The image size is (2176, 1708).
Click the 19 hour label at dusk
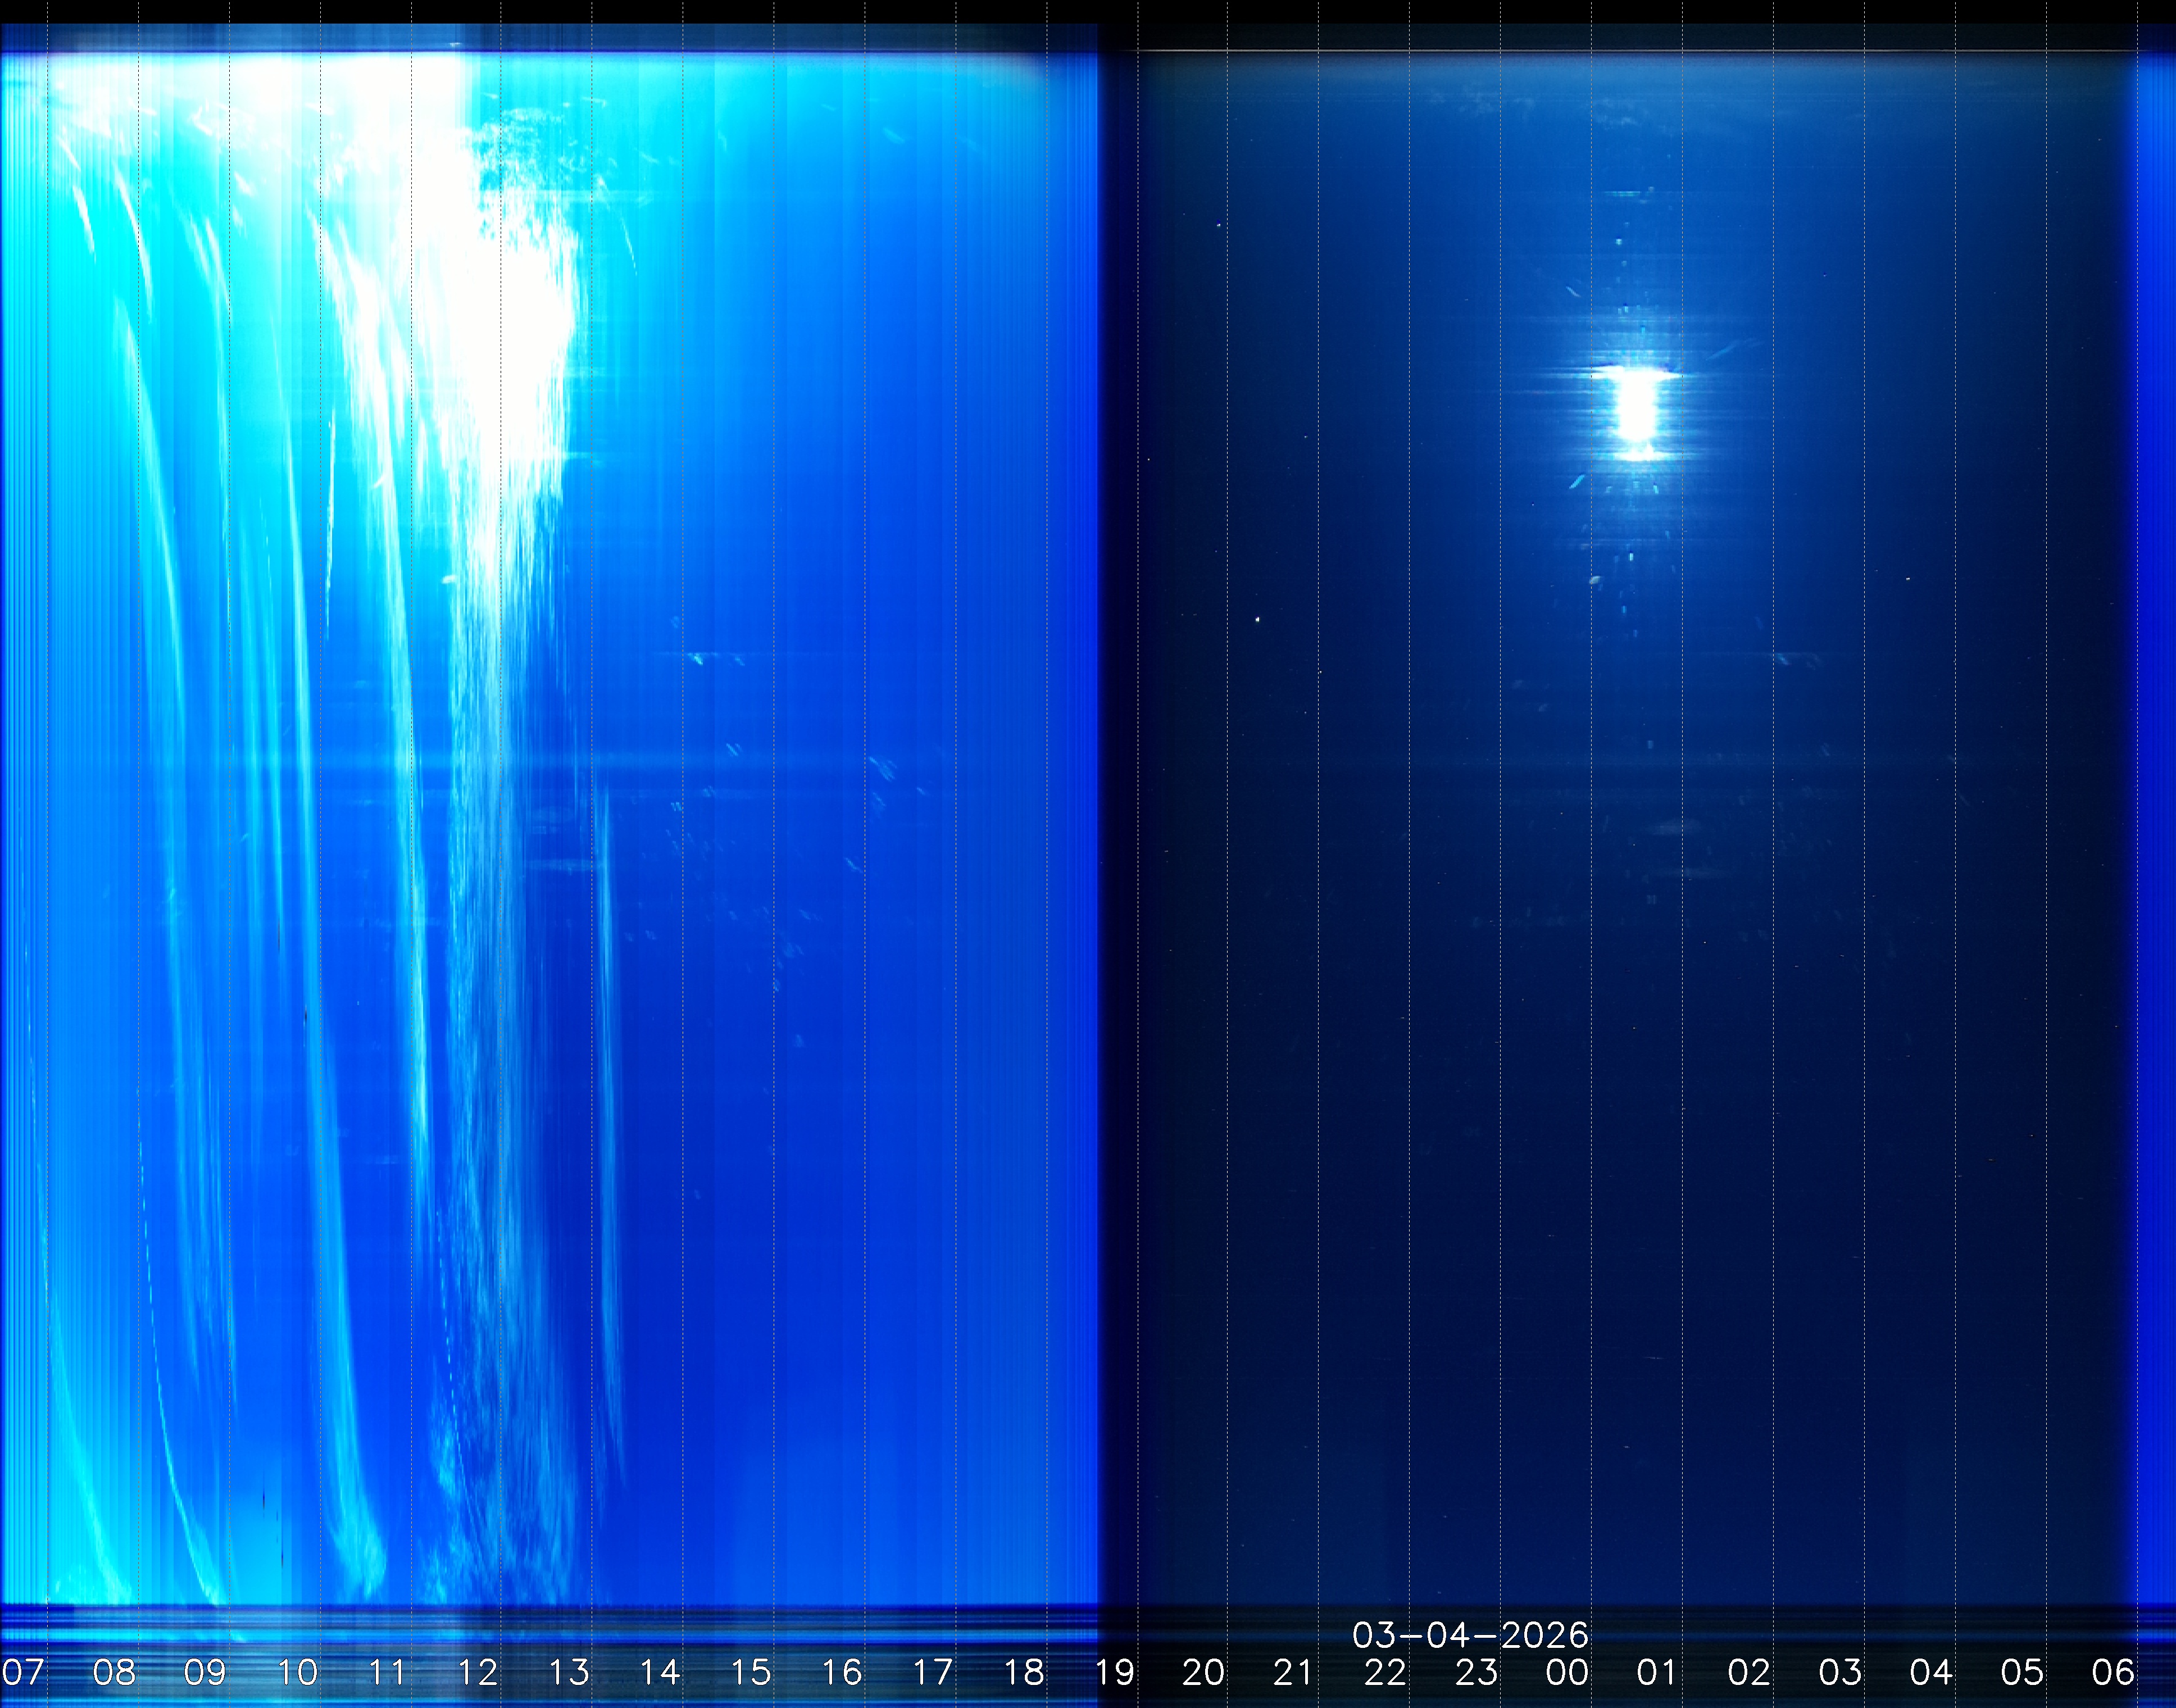[1114, 1672]
